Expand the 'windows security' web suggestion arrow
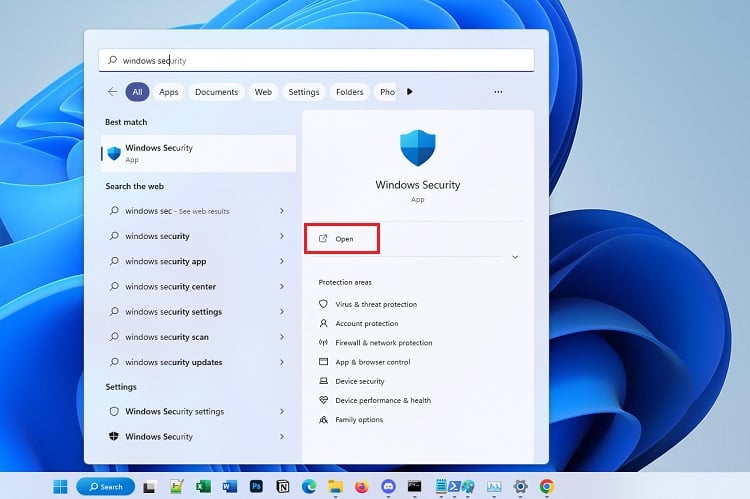Screen dimensions: 750x499 coord(282,236)
